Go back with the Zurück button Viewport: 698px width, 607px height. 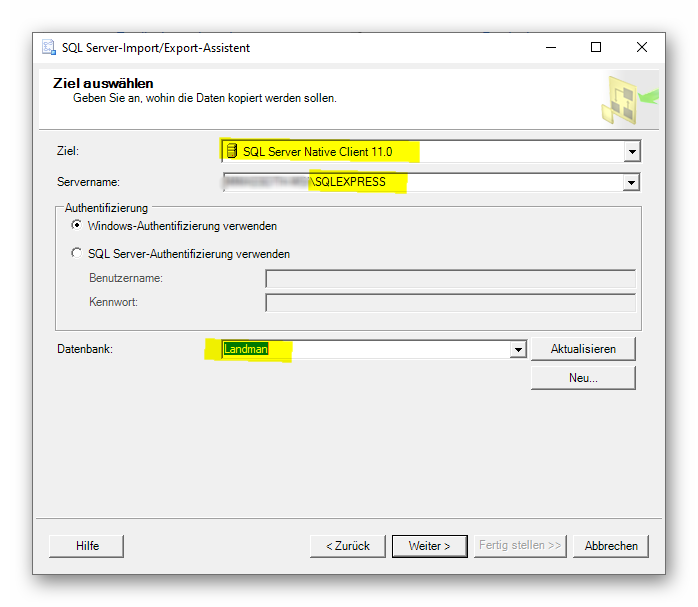[347, 546]
